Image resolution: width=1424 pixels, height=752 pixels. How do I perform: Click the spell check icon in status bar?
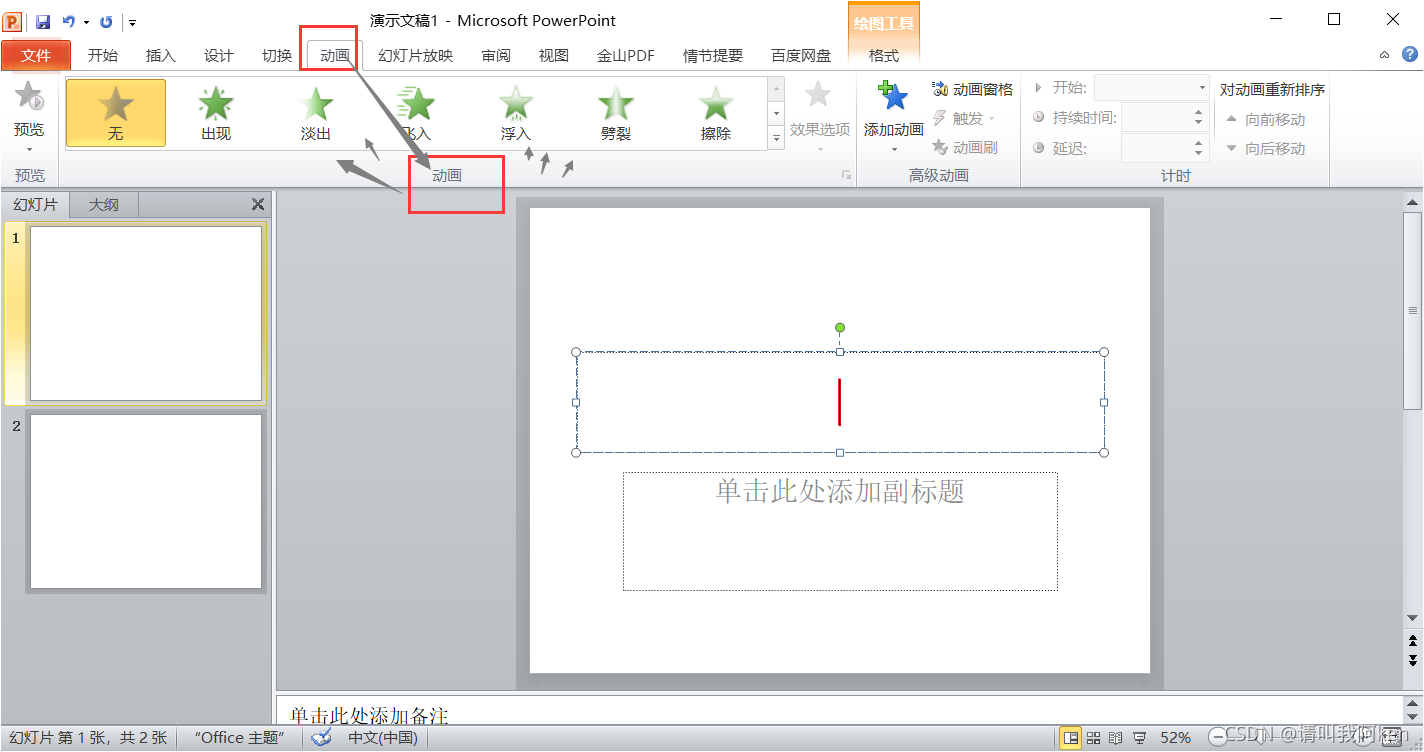point(321,738)
